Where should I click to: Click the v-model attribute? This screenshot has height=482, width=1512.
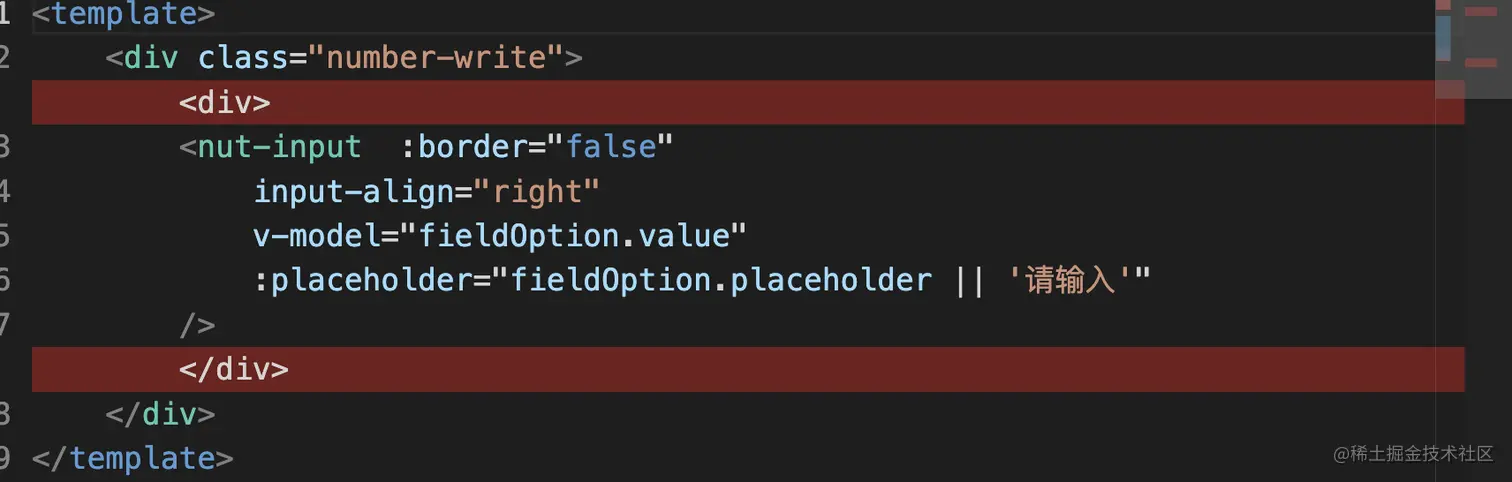[317, 236]
